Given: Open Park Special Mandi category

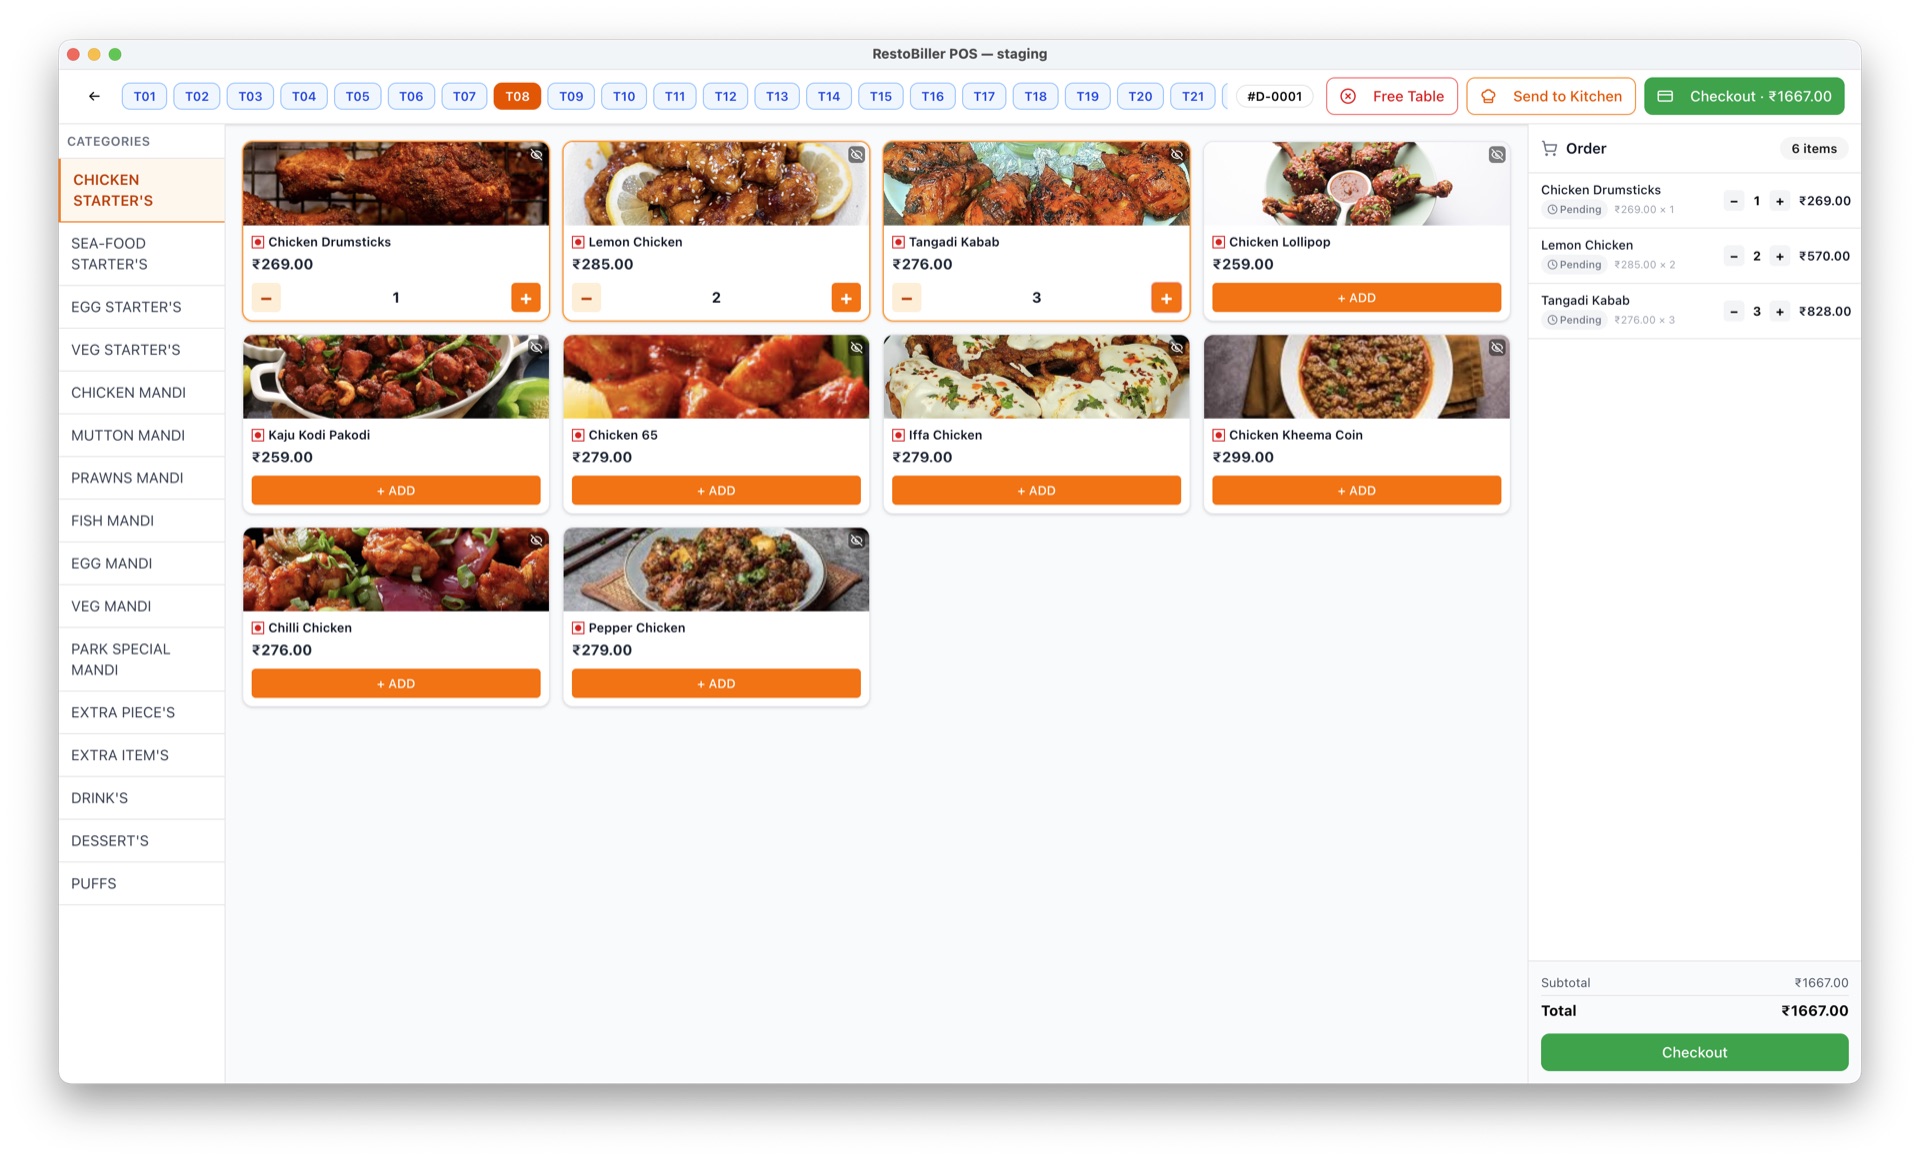Looking at the screenshot, I should tap(142, 660).
